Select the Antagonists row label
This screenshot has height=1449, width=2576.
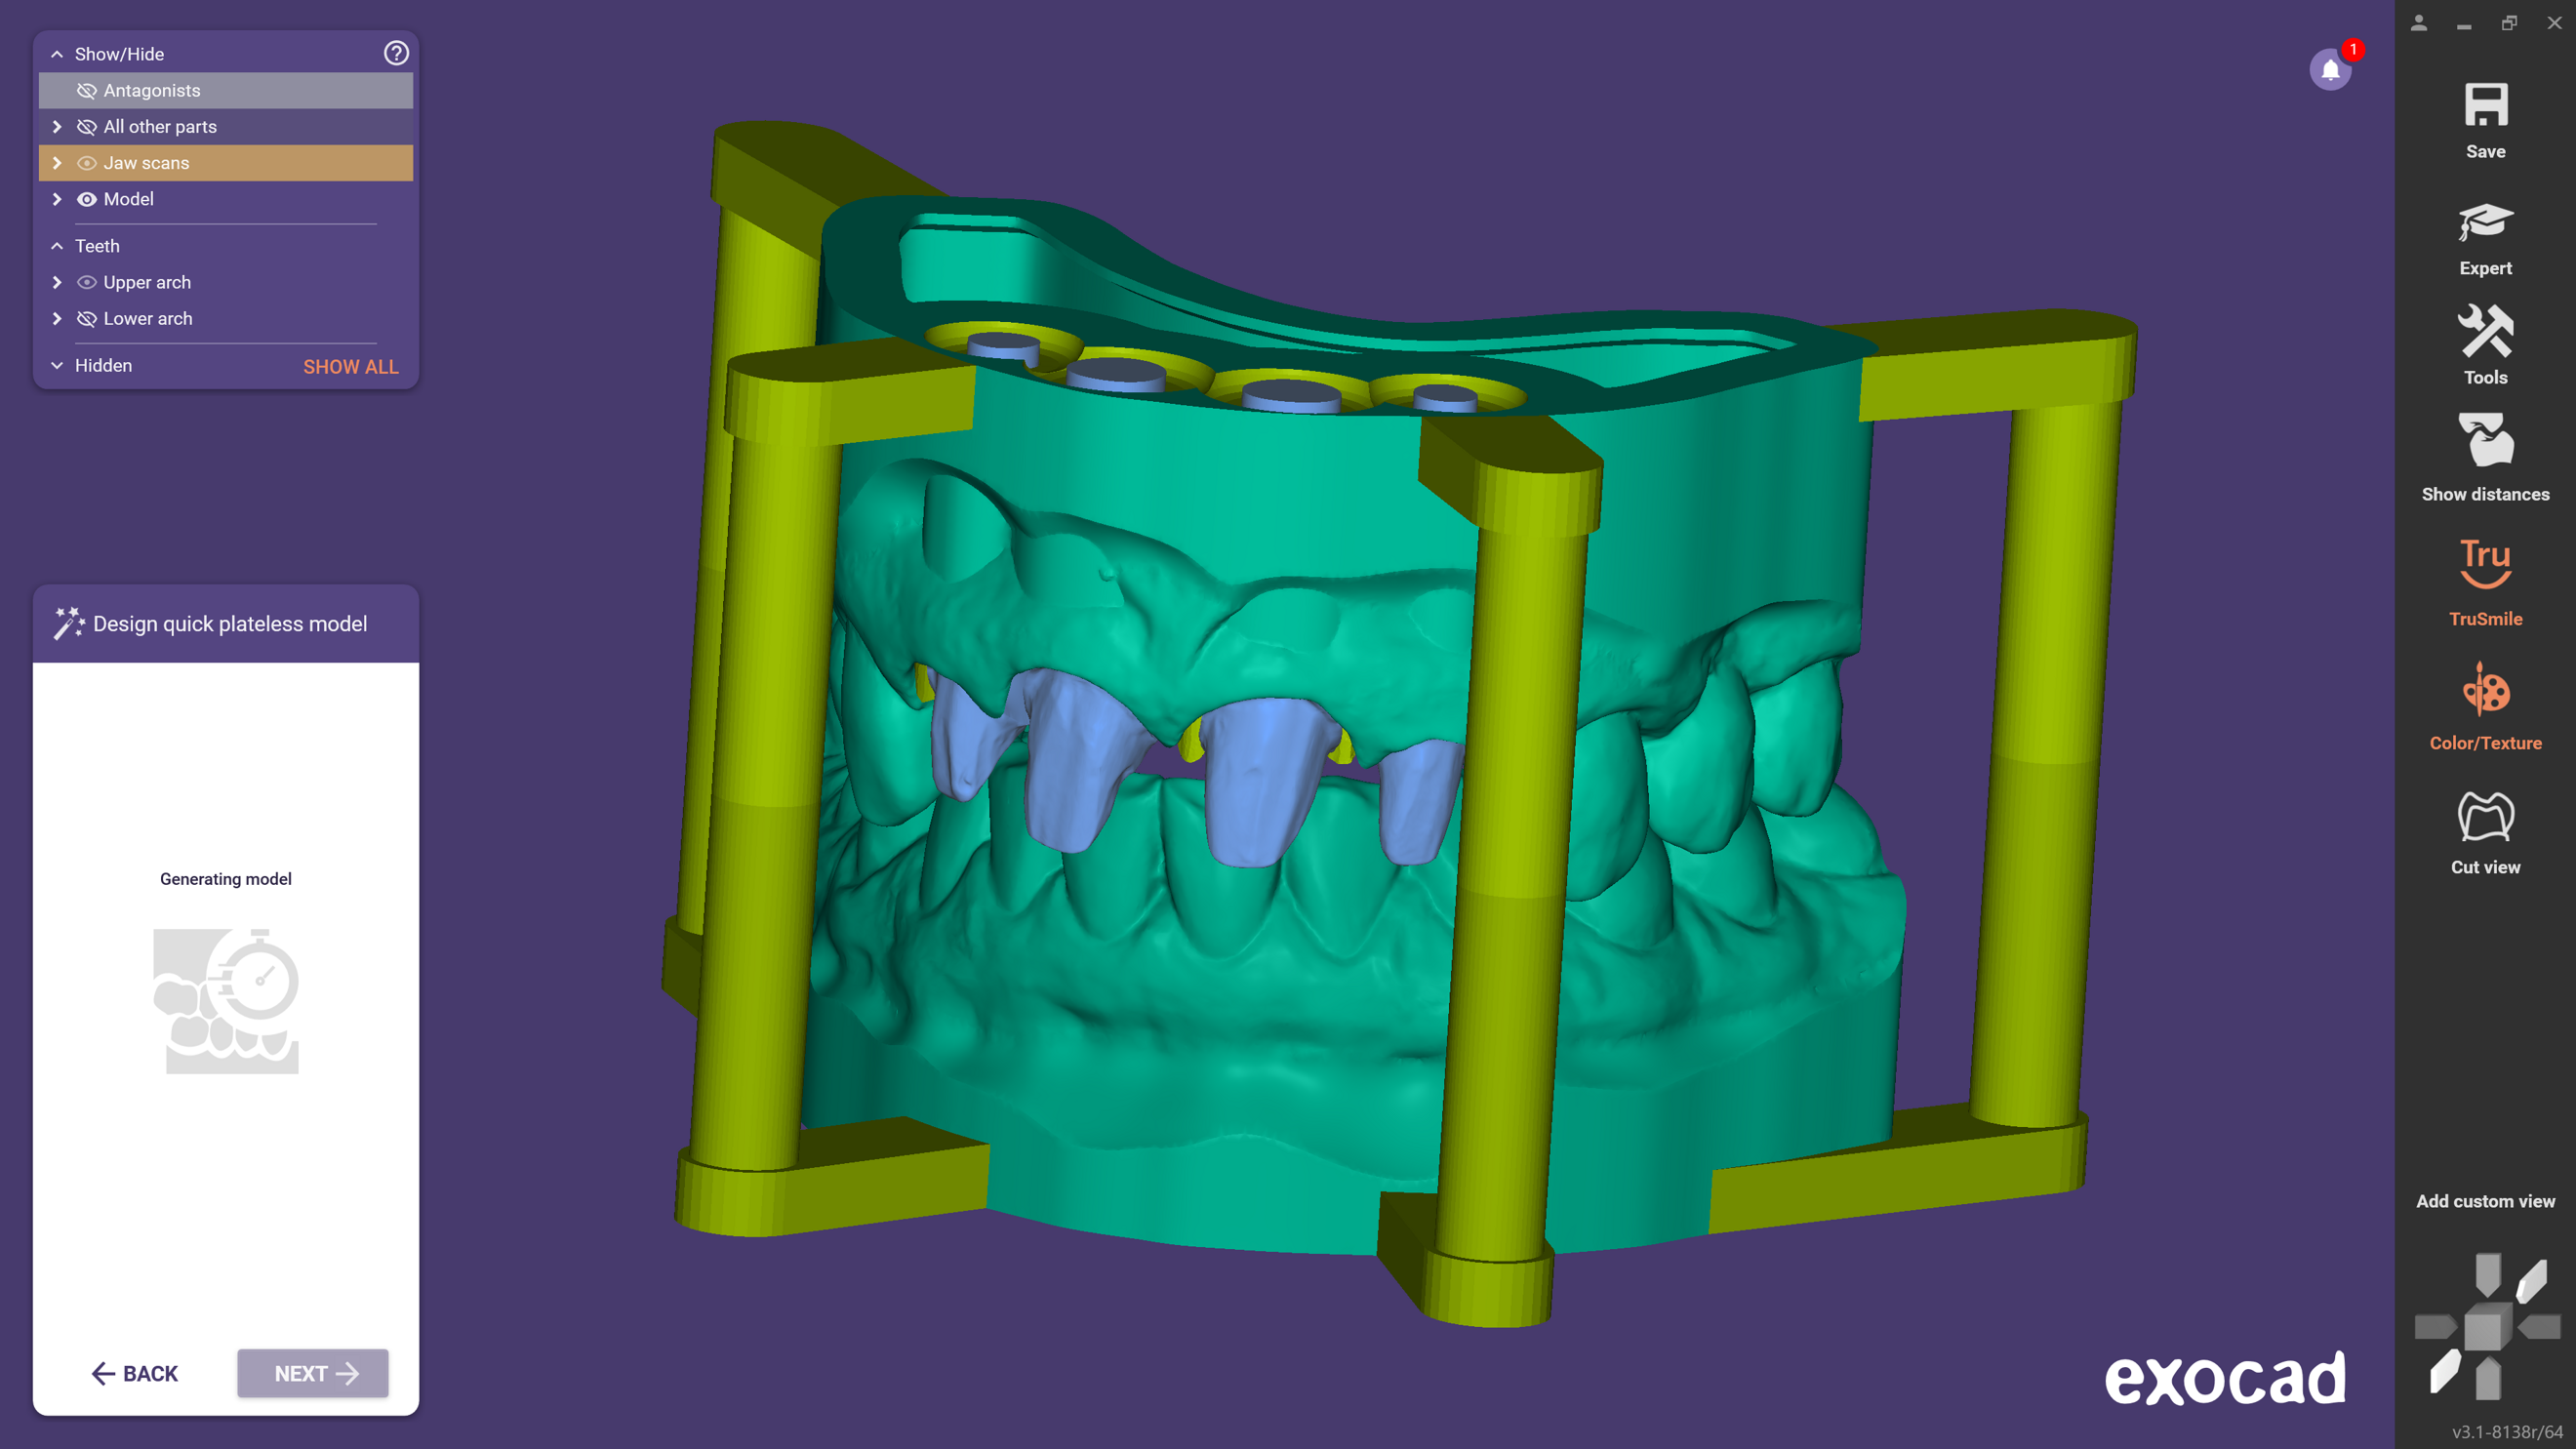pyautogui.click(x=152, y=90)
